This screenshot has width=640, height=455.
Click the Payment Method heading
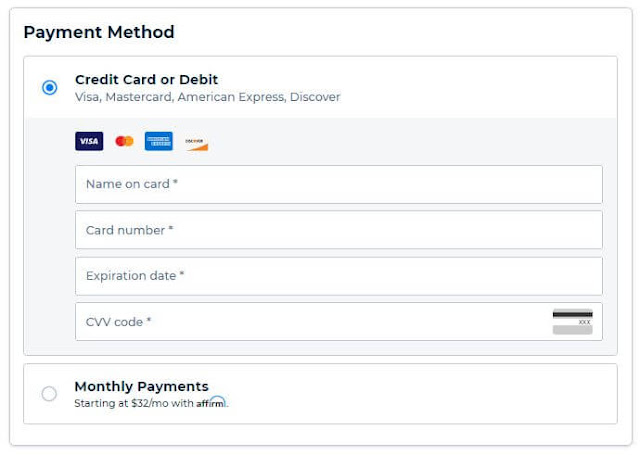[99, 32]
